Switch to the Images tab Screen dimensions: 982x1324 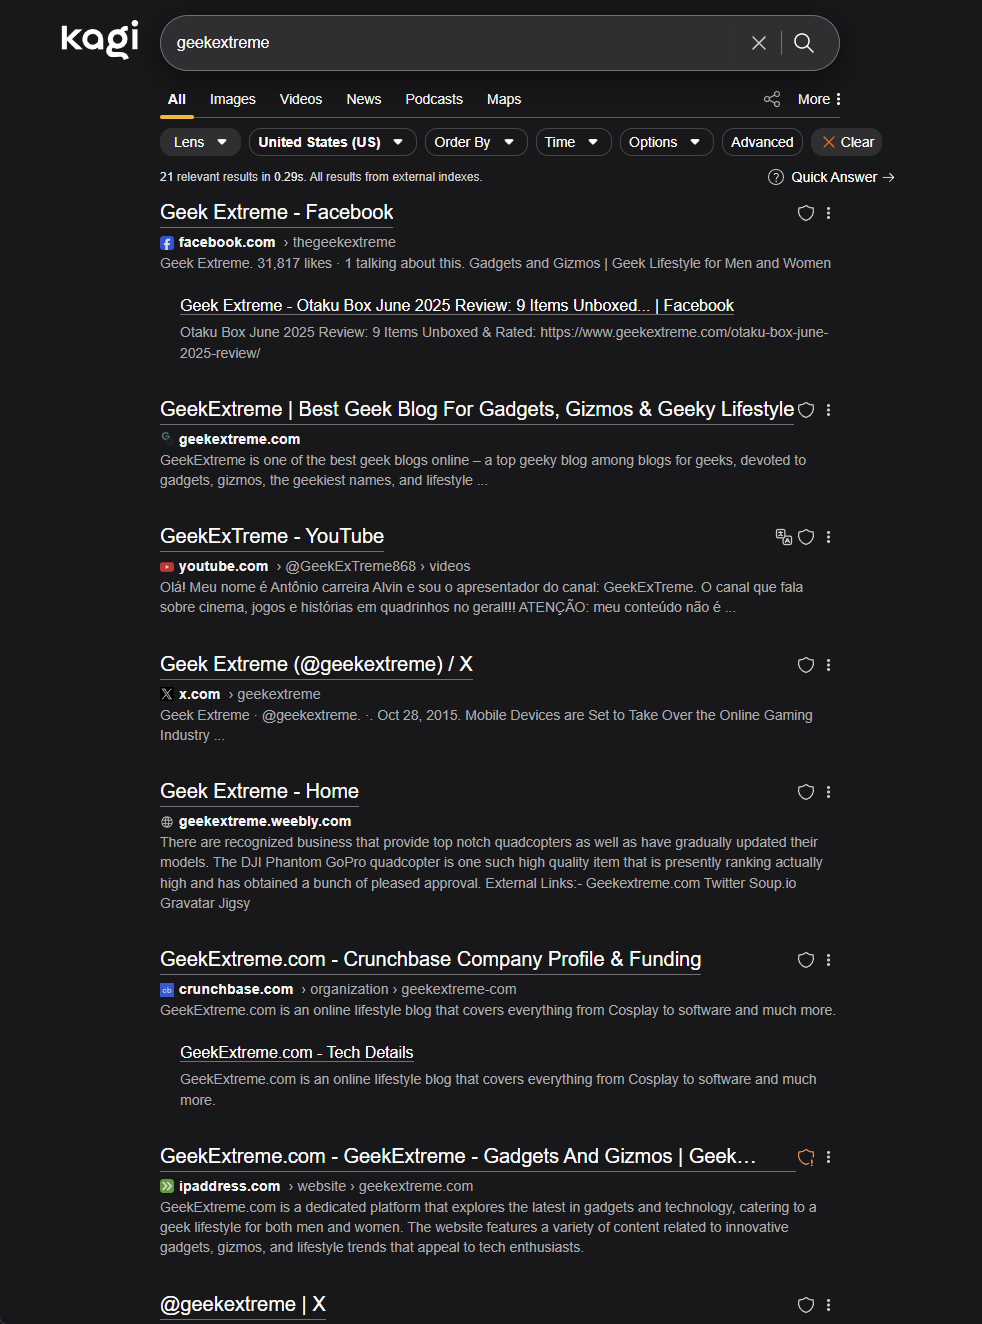(233, 99)
